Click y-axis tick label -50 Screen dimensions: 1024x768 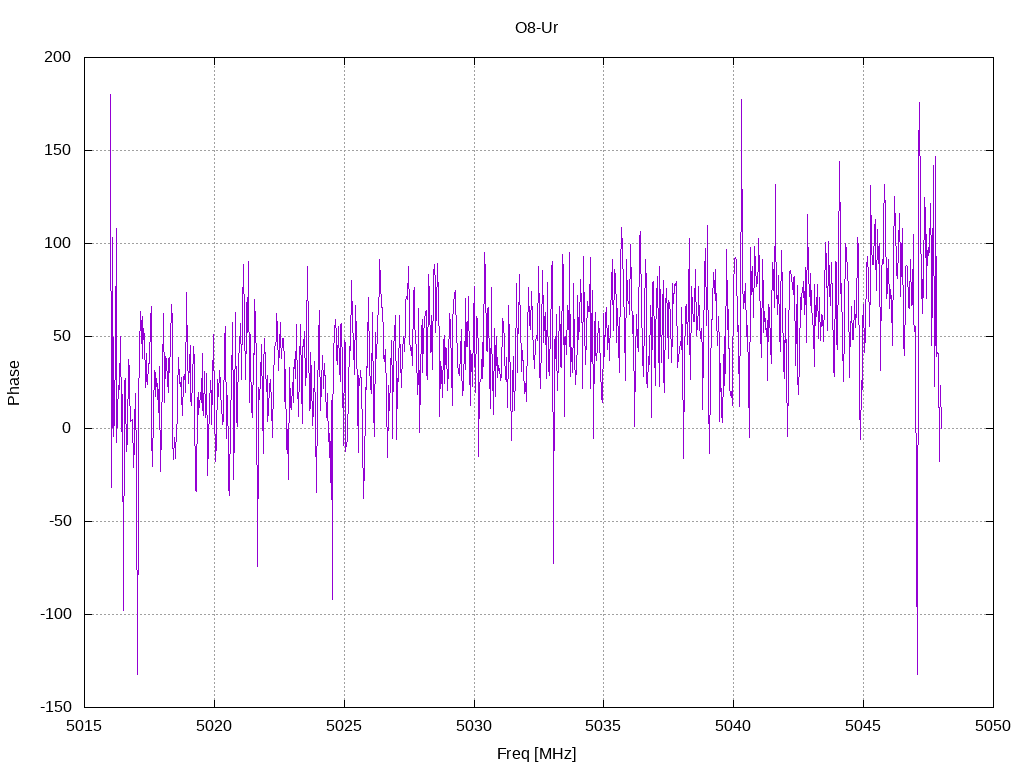(x=60, y=521)
